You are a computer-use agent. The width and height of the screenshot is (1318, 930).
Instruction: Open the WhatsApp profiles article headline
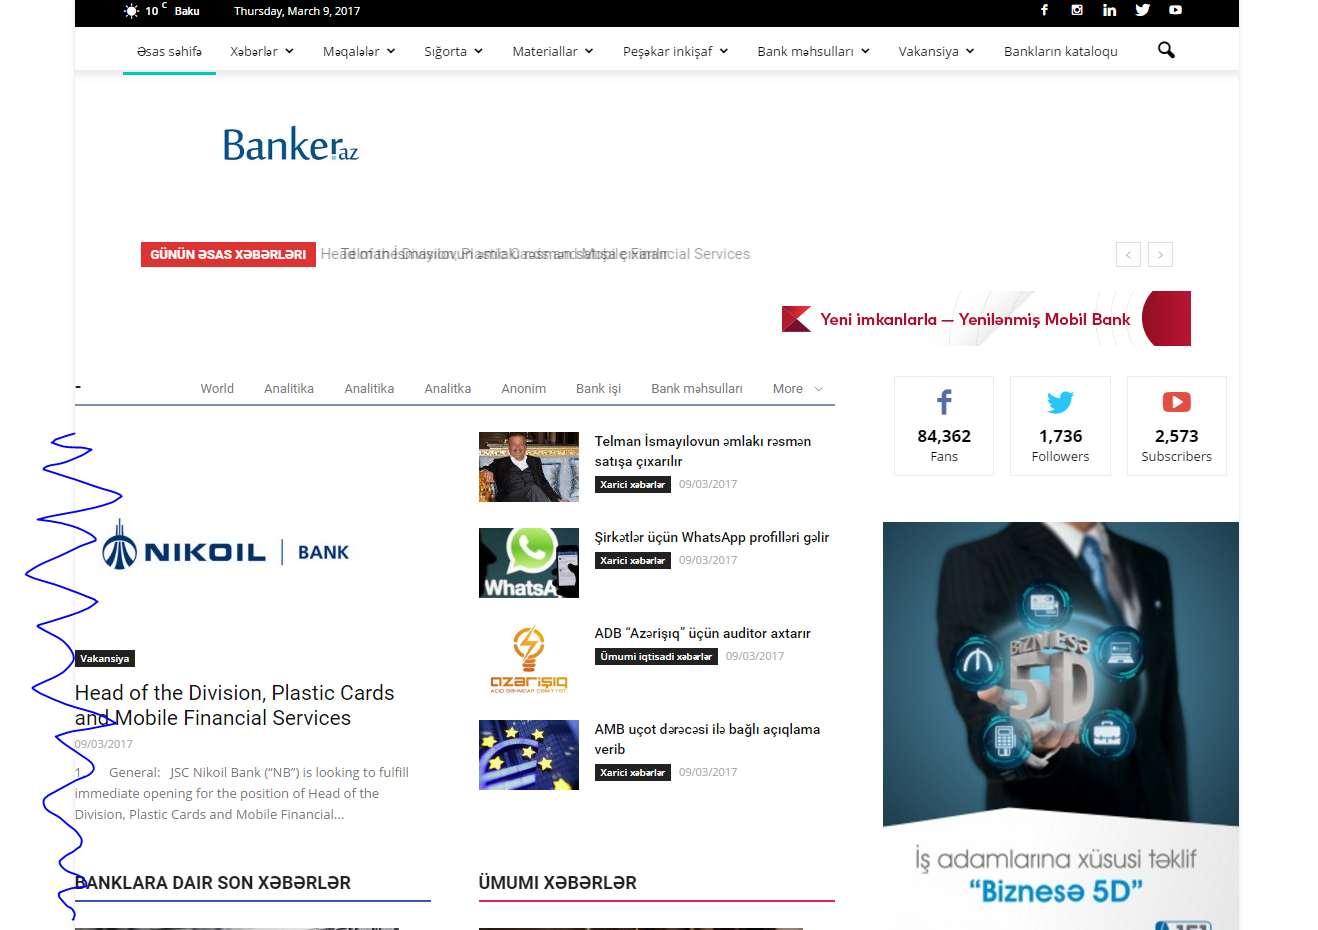click(711, 537)
